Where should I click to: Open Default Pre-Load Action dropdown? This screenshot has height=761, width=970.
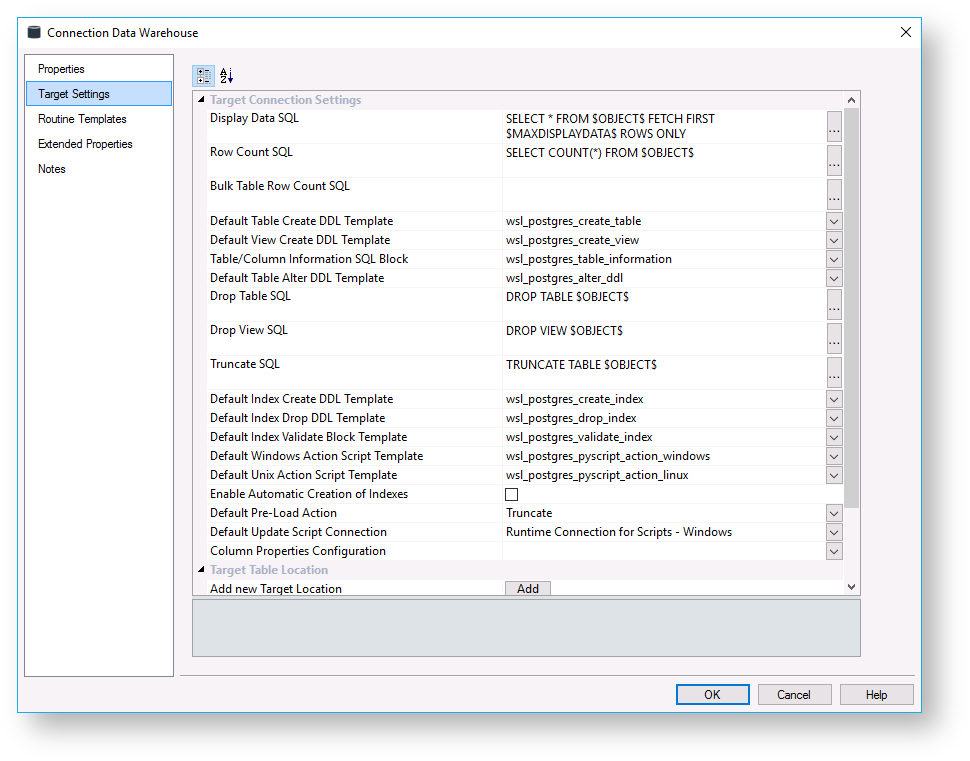[834, 514]
